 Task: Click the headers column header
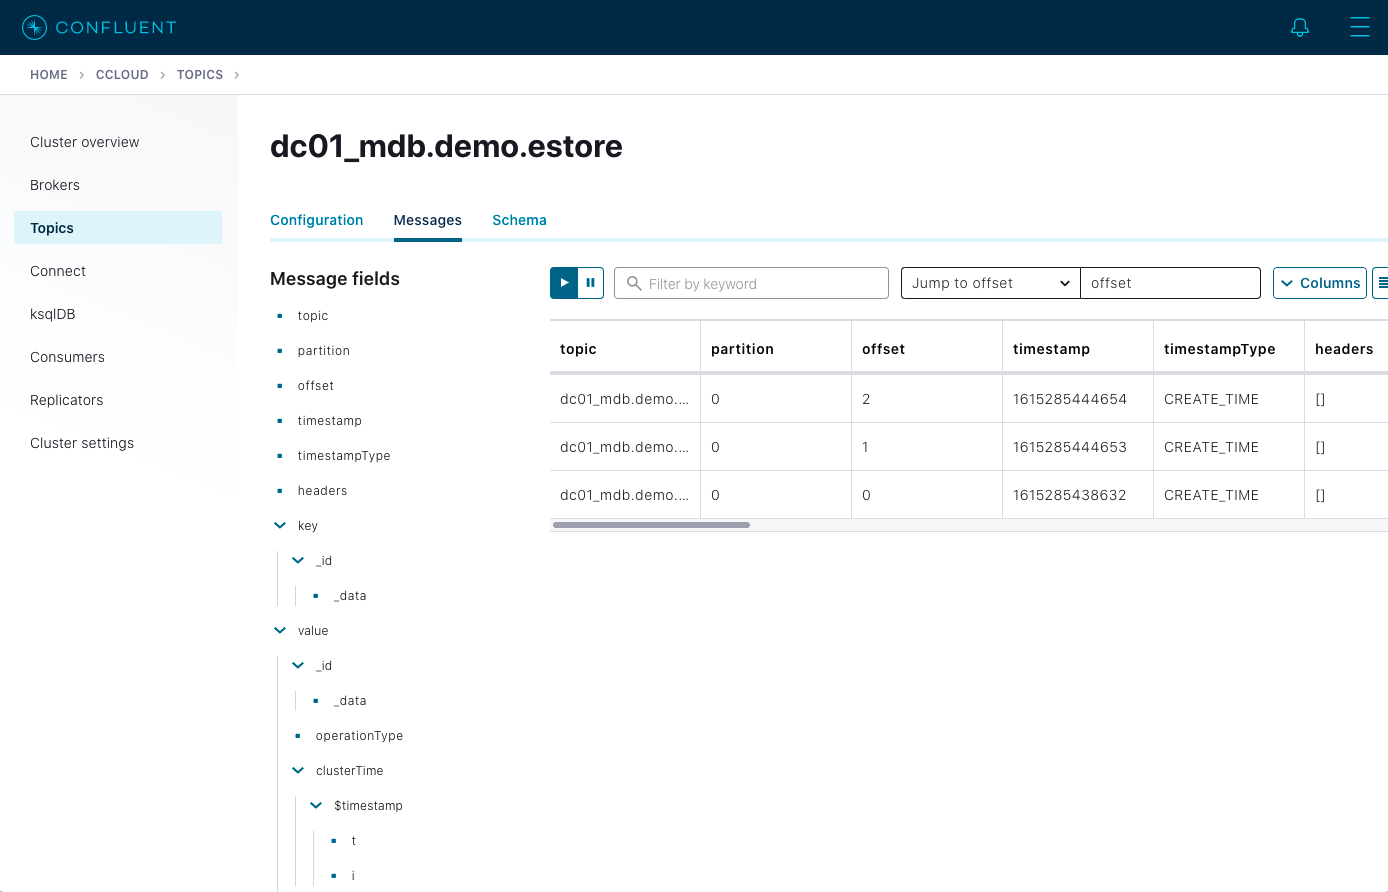[1346, 348]
